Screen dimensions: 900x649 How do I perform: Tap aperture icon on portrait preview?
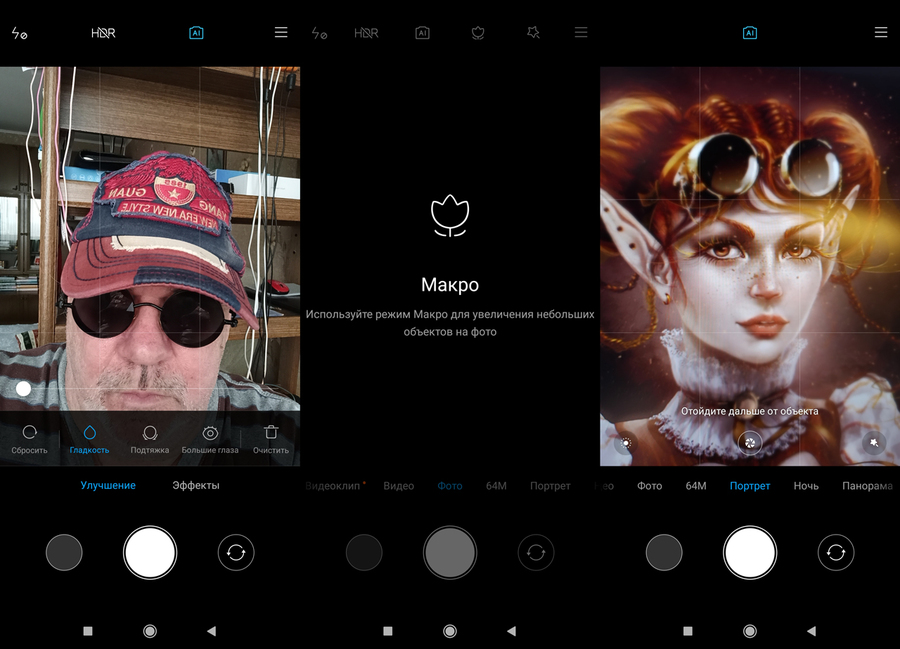click(750, 442)
